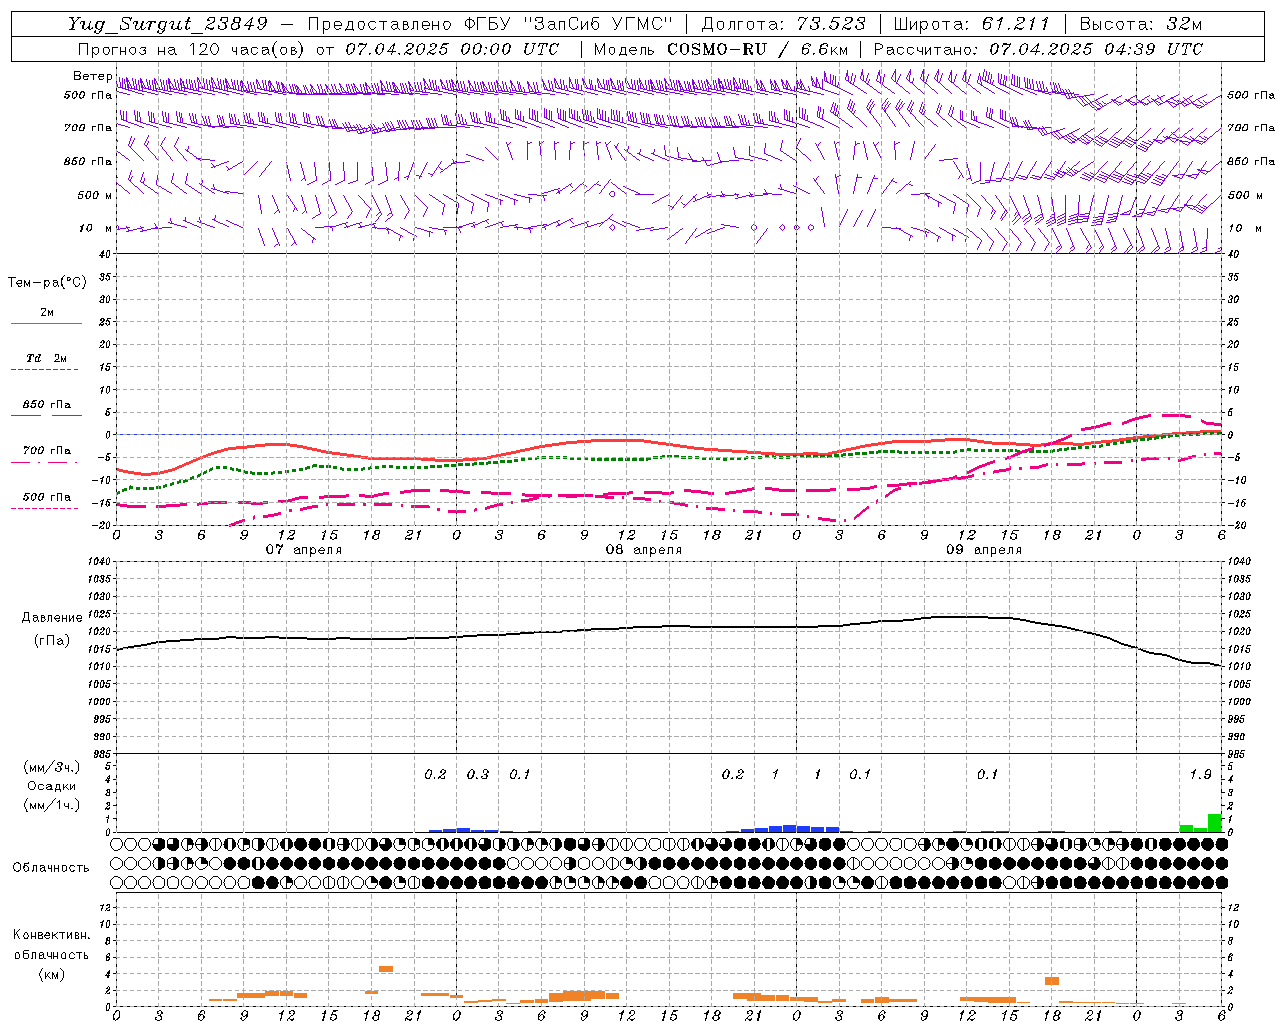1280x1024 pixels.
Task: Click the date label 08 апреля
Action: click(643, 550)
